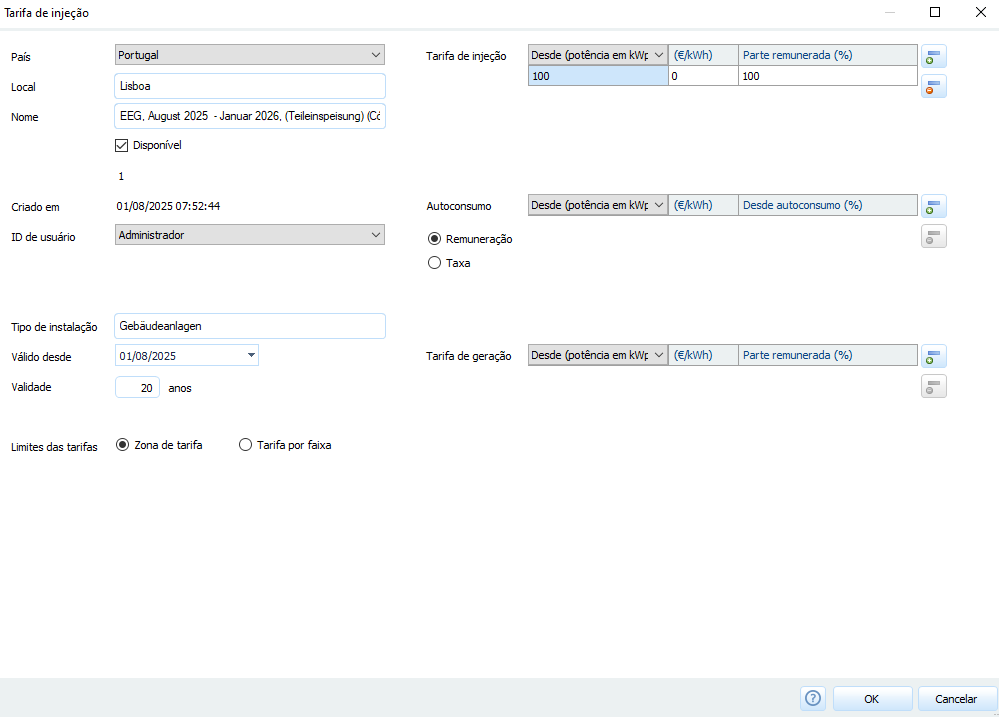
Task: Select the Parte remunerada cell value 100
Action: 827,76
